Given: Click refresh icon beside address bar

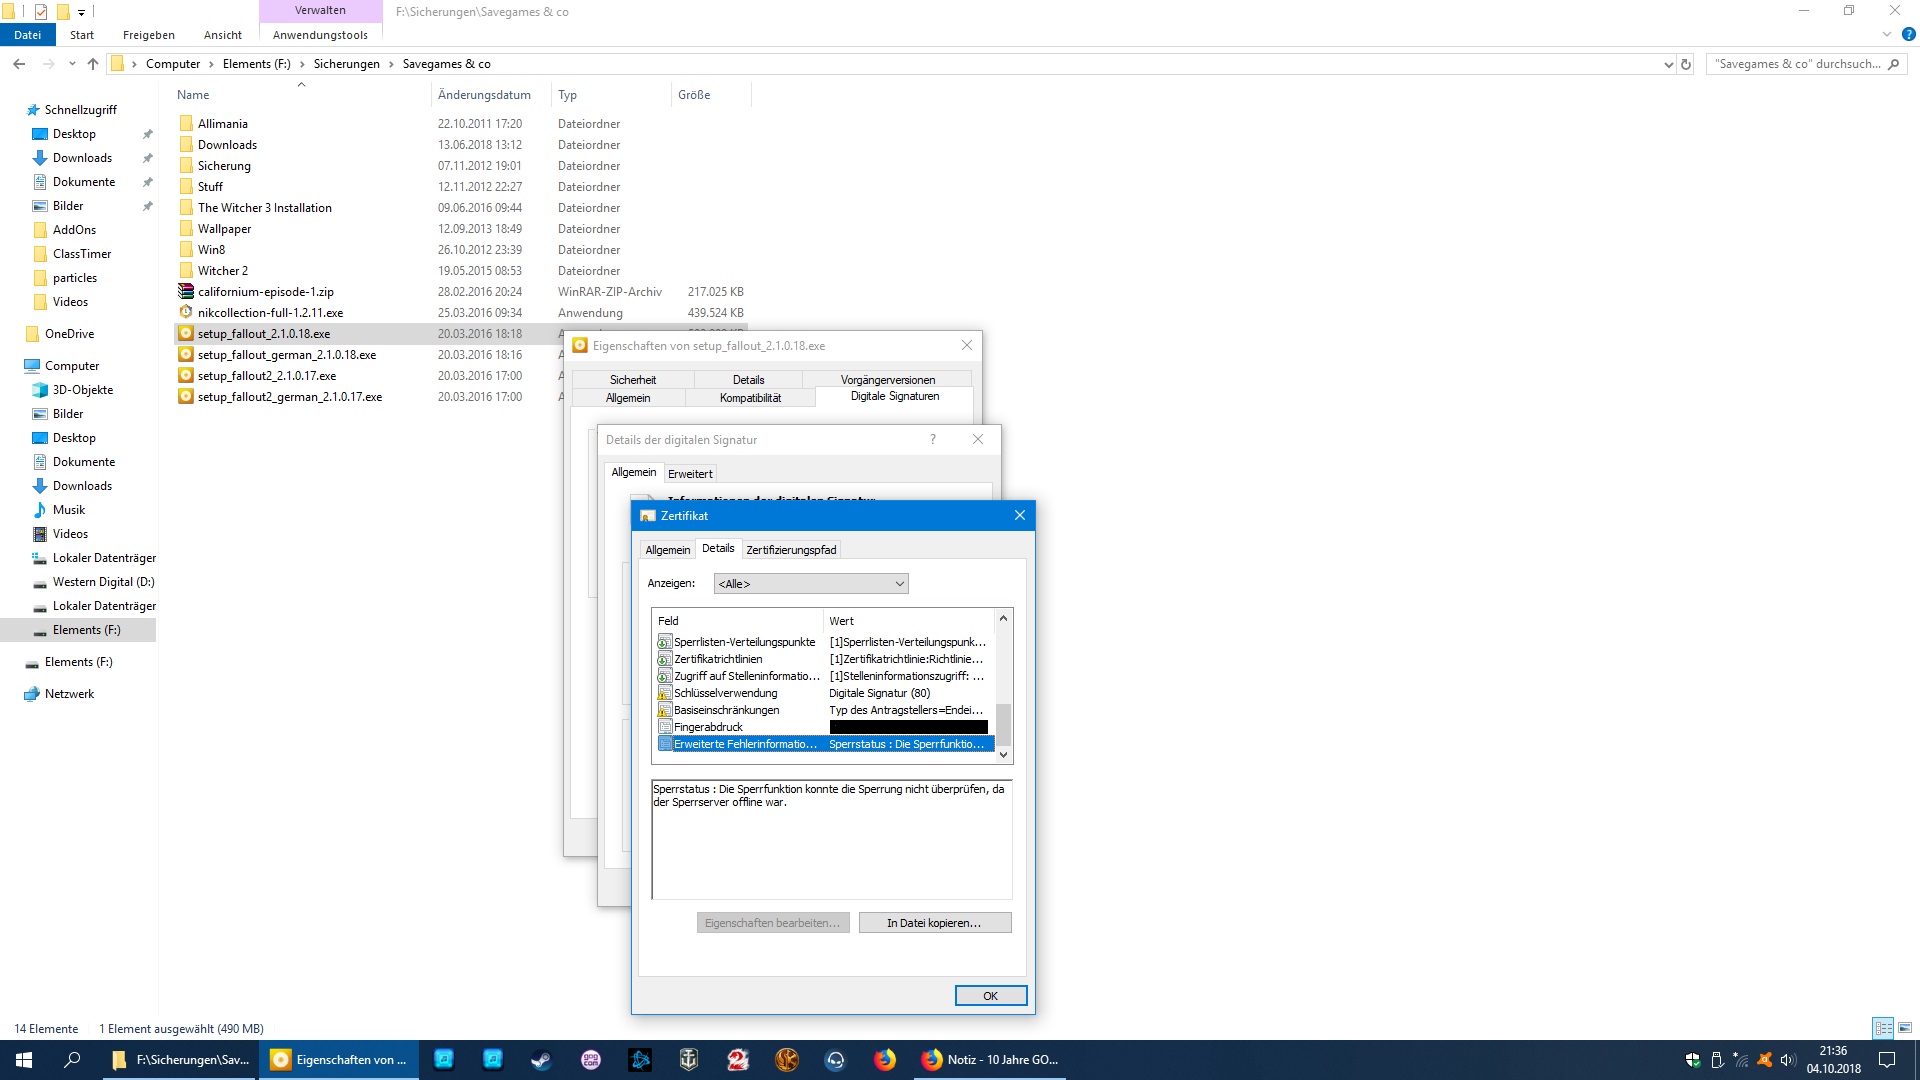Looking at the screenshot, I should (1686, 64).
